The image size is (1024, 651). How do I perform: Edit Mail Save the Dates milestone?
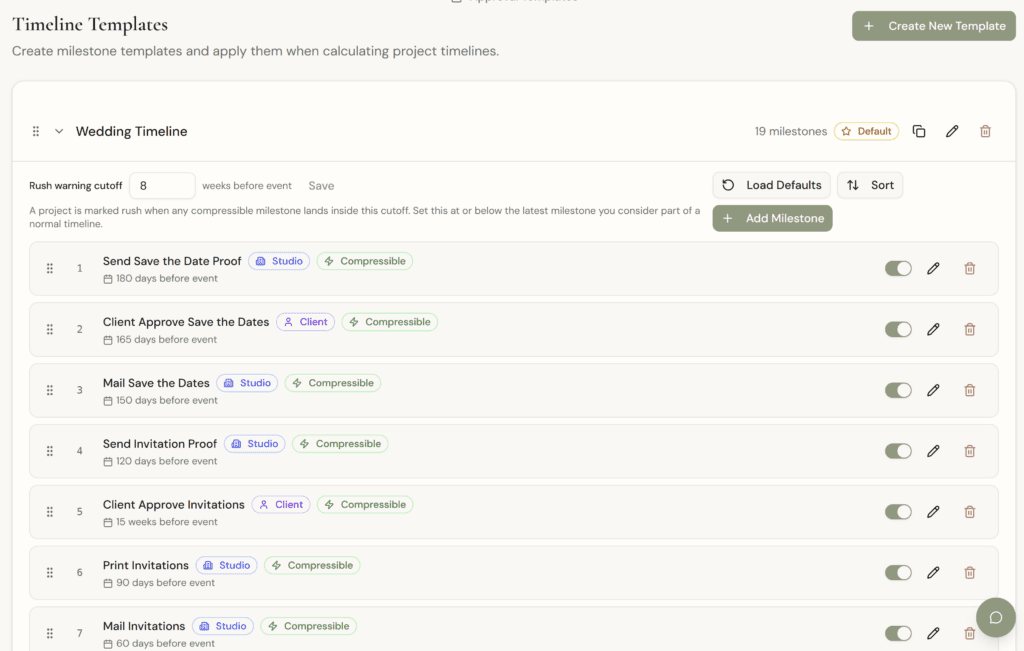(933, 390)
